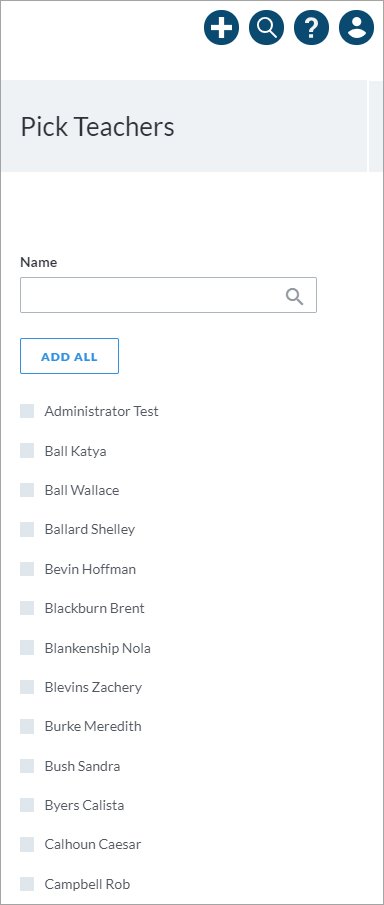Tick the Ball Wallace checkbox
384x905 pixels.
(x=27, y=490)
